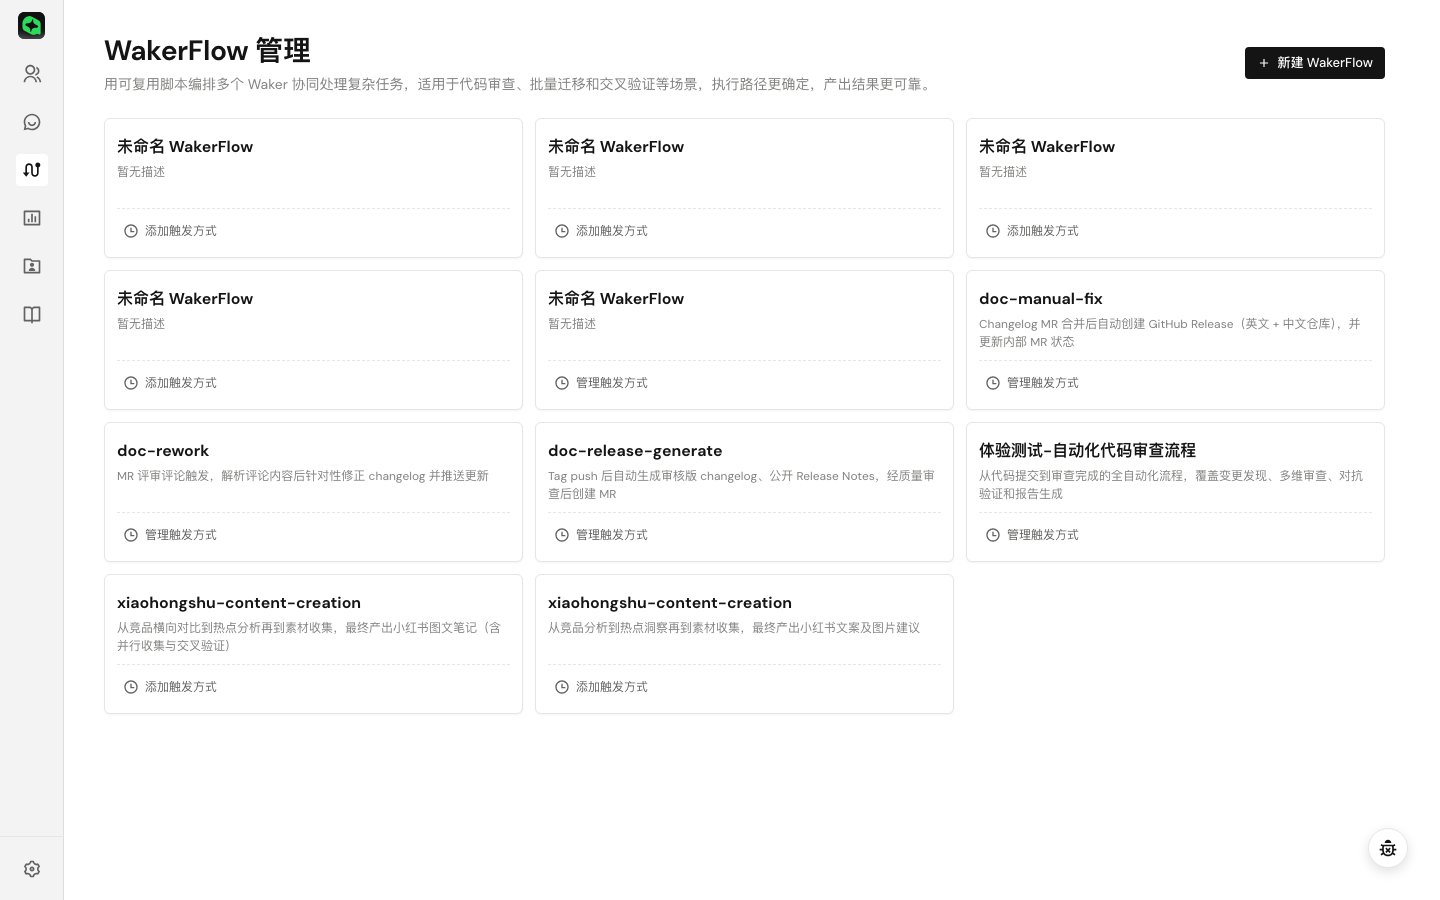Click description starting 'MR 评审评论触发'

[303, 476]
